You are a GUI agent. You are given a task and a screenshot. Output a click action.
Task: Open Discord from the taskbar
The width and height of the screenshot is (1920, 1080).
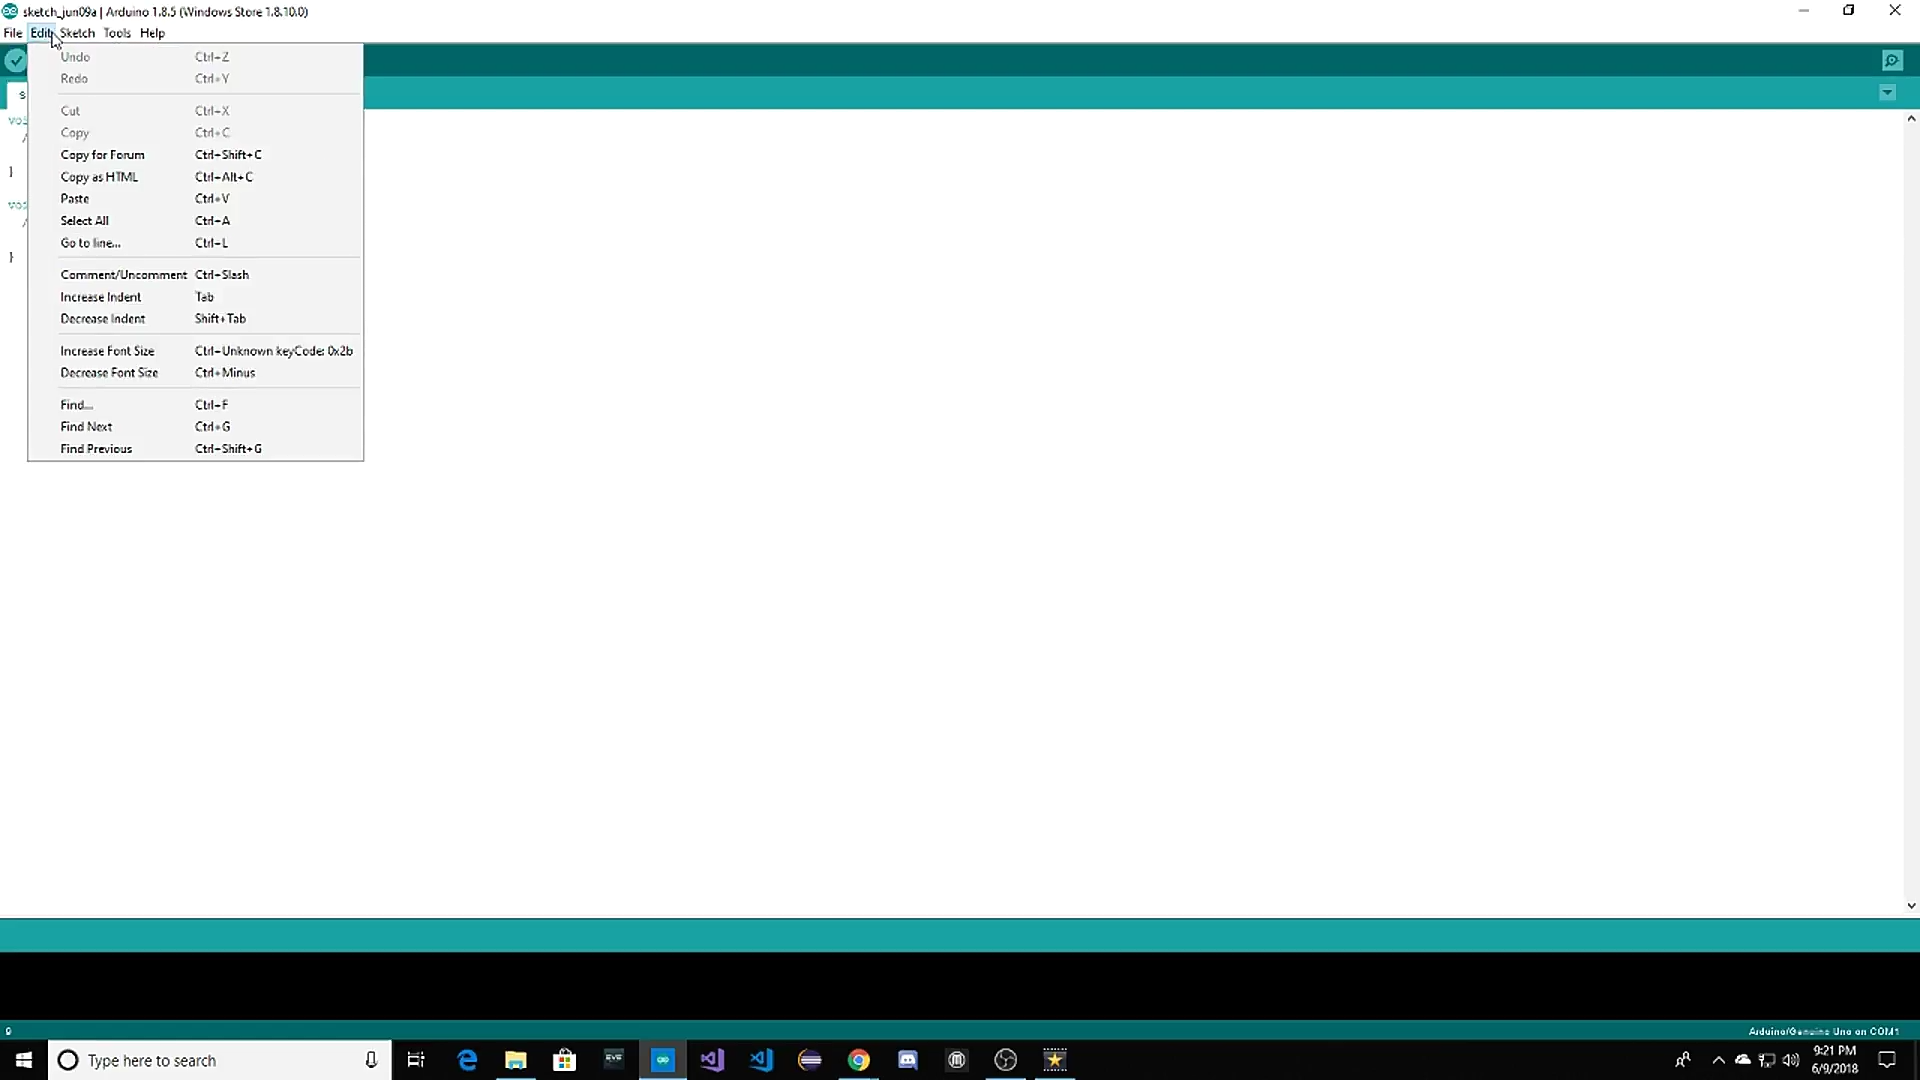pos(908,1060)
